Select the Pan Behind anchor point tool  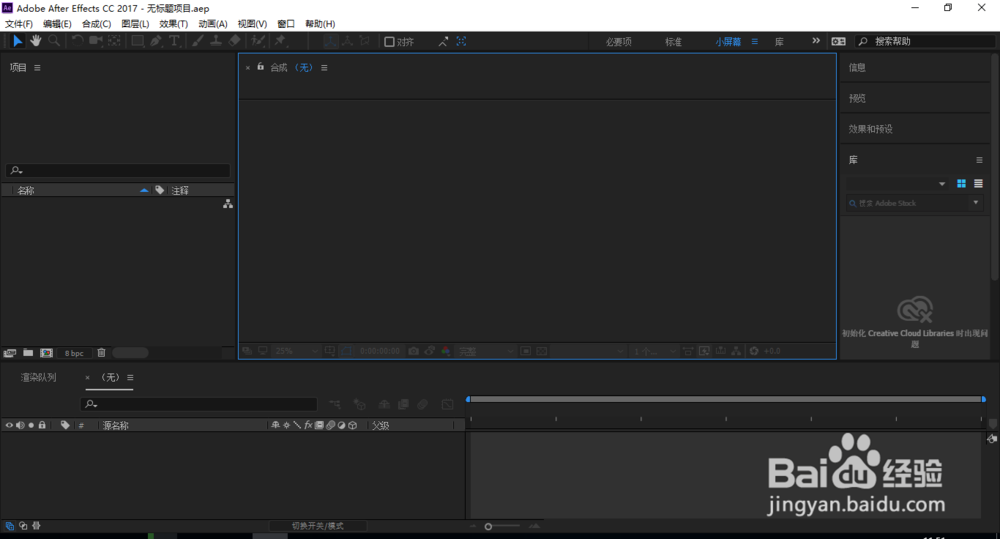click(114, 41)
